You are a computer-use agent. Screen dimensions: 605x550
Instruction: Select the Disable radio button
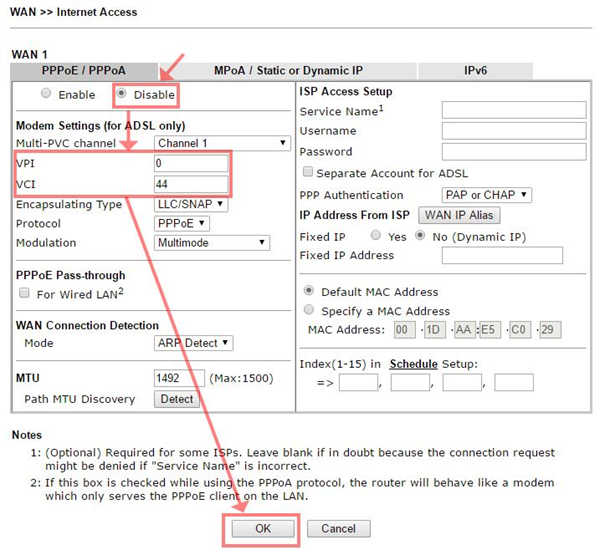[x=122, y=94]
